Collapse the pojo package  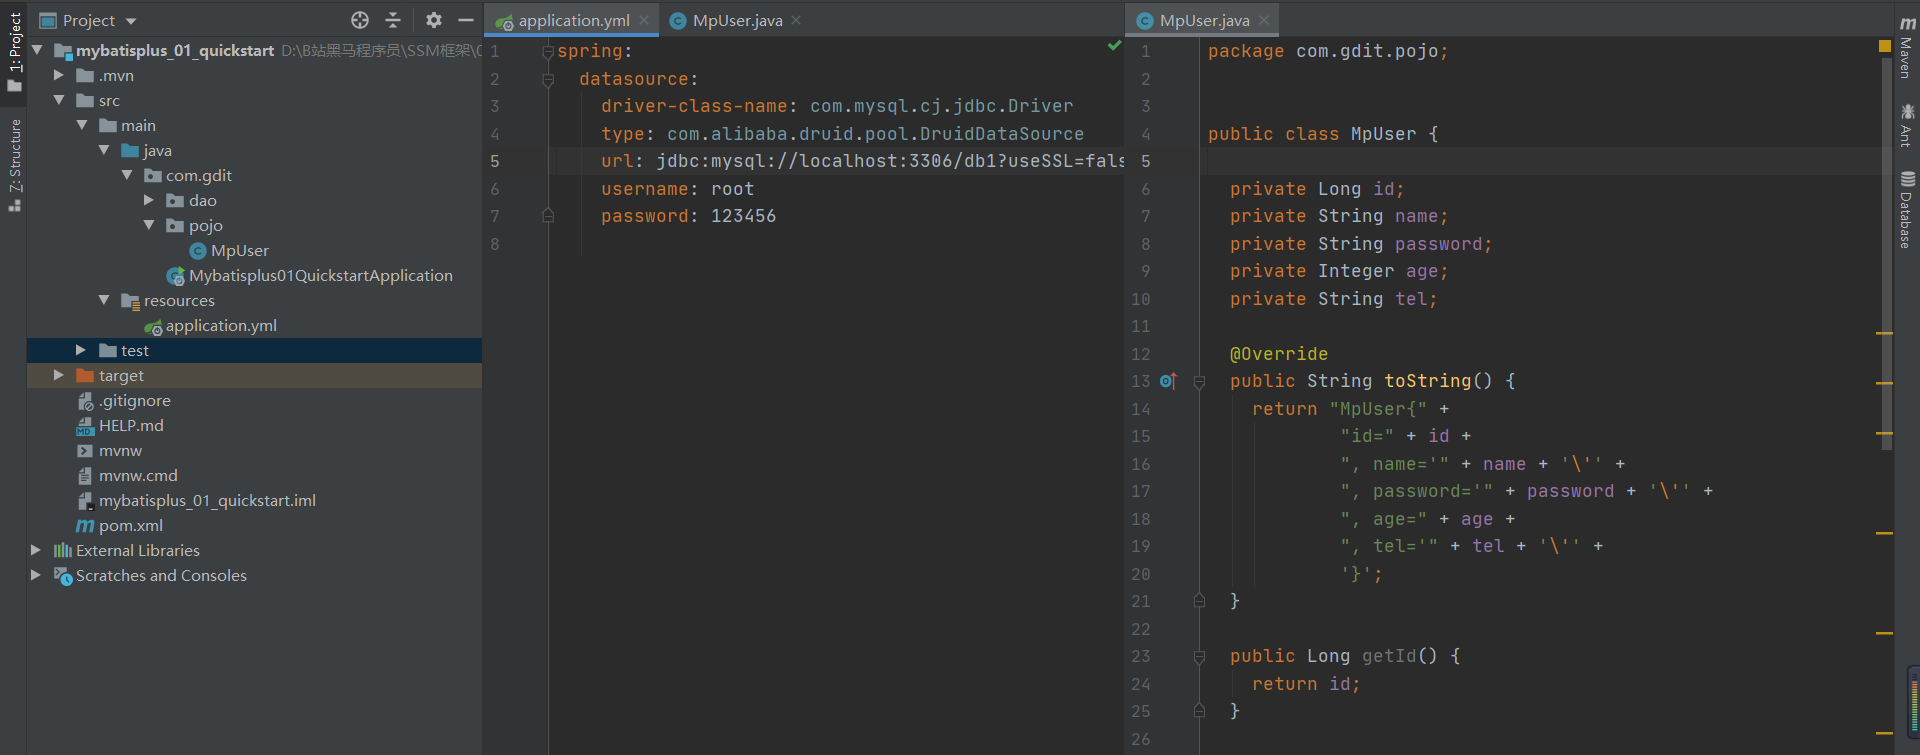(x=149, y=225)
